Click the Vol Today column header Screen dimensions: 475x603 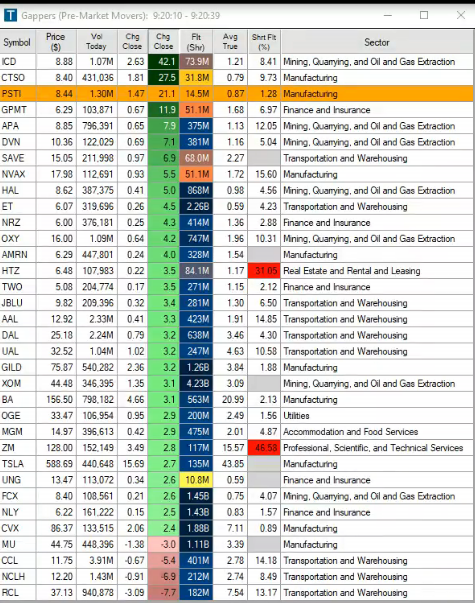coord(97,42)
